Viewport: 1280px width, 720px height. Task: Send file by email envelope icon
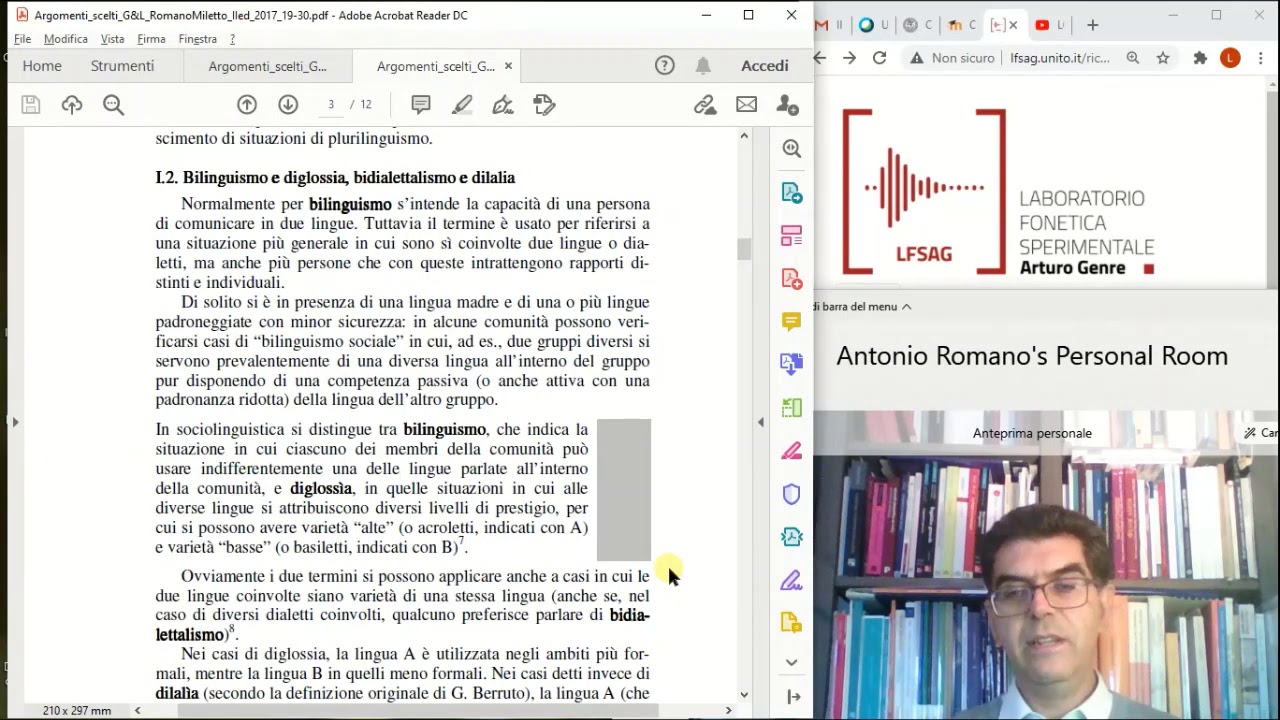[746, 104]
